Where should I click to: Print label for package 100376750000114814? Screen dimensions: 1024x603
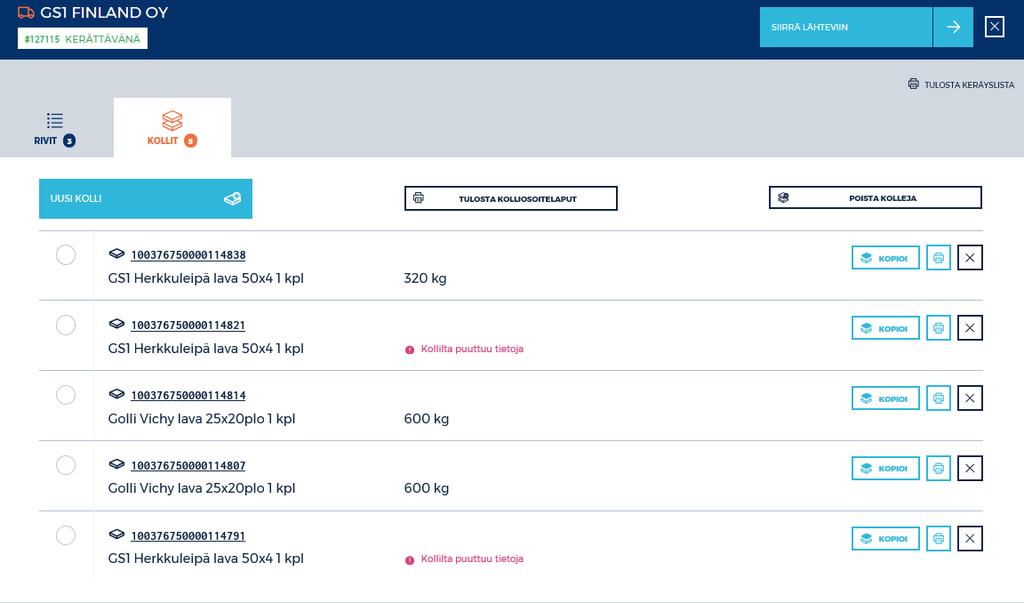click(x=938, y=398)
